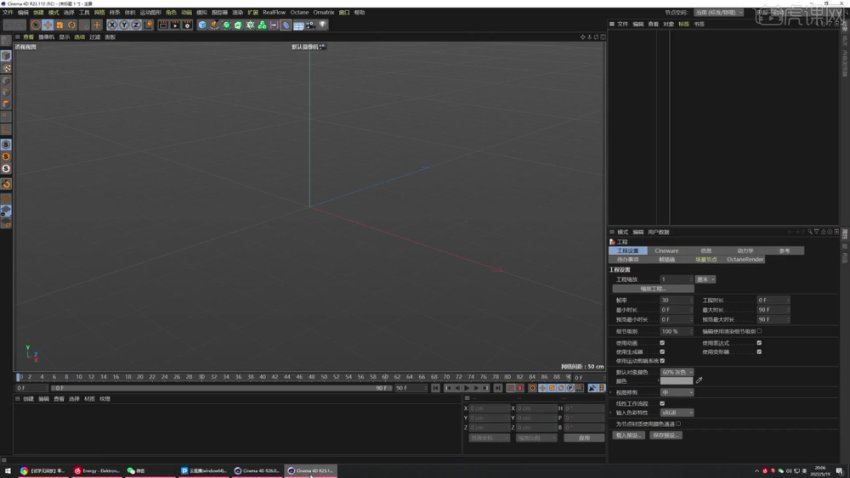Select the Live Selection tool
The width and height of the screenshot is (850, 478).
(36, 25)
